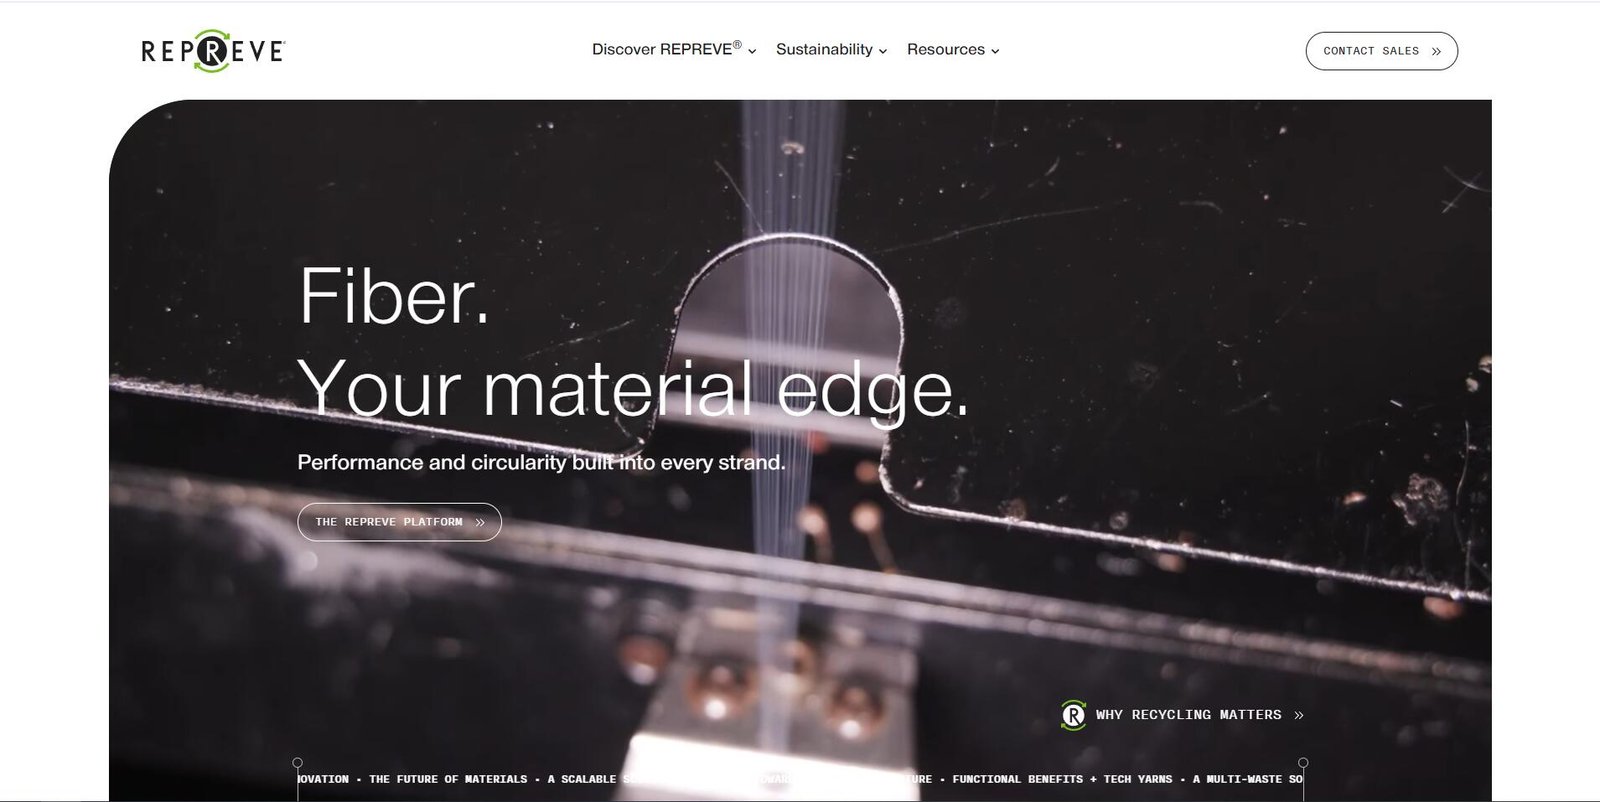Screen dimensions: 1600x802
Task: Click the double-arrow icon in Contact Sales
Action: tap(1436, 51)
